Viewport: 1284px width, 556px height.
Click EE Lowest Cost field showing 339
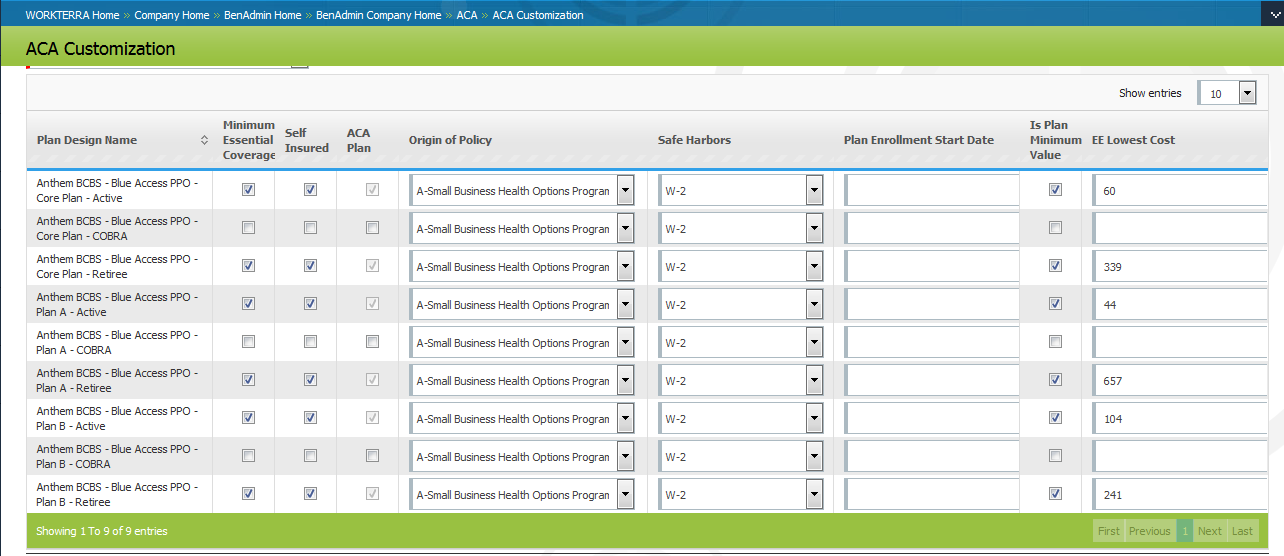1180,267
